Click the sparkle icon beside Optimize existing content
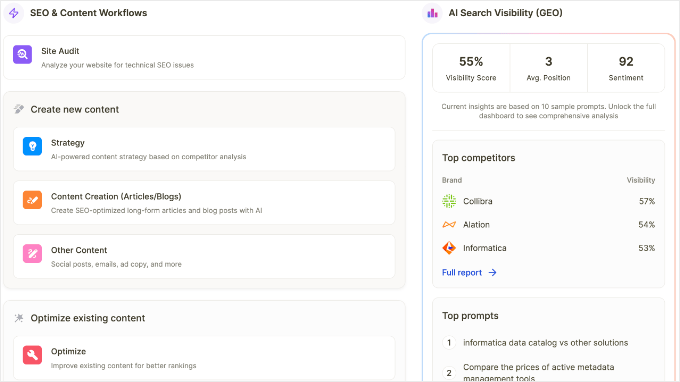Screen dimensions: 680x382 (x=19, y=318)
